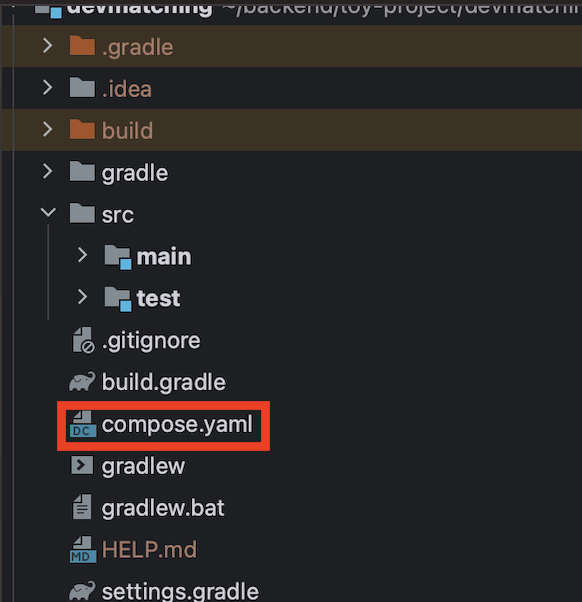This screenshot has height=602, width=582.
Task: Click the Markdown icon next to HELP.md
Action: click(x=83, y=550)
